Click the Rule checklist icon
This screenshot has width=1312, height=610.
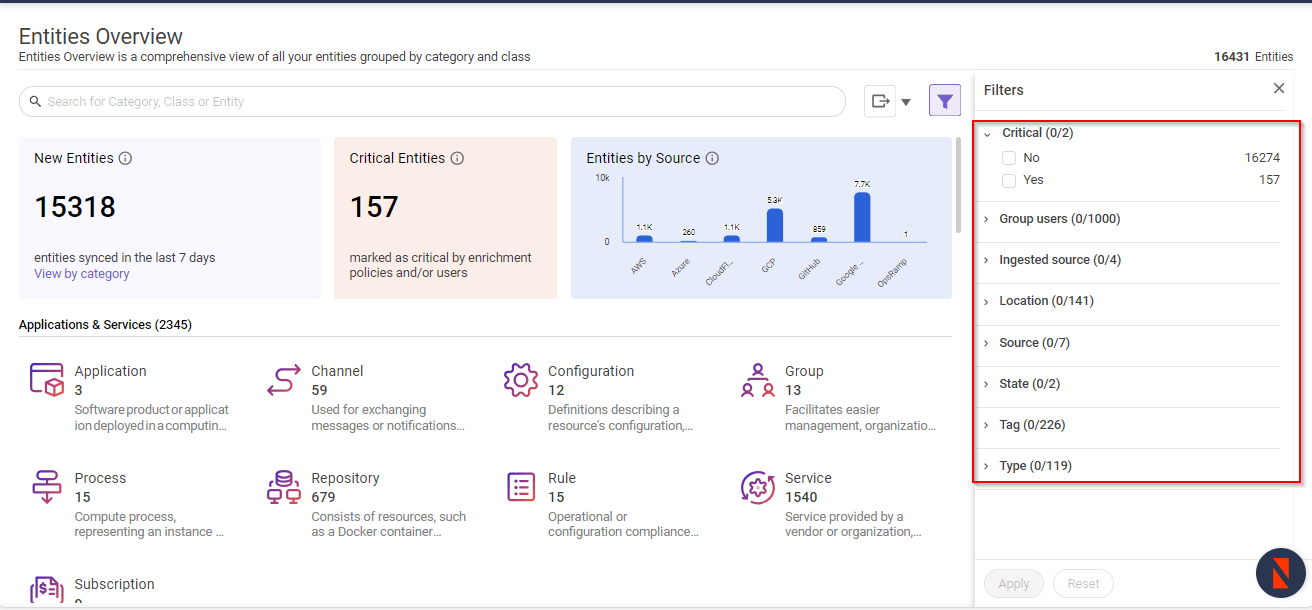520,487
